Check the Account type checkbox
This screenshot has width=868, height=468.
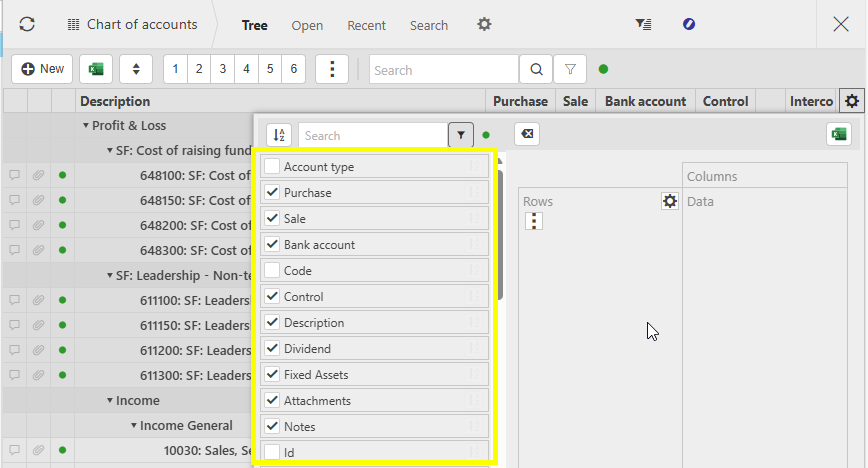tap(272, 167)
